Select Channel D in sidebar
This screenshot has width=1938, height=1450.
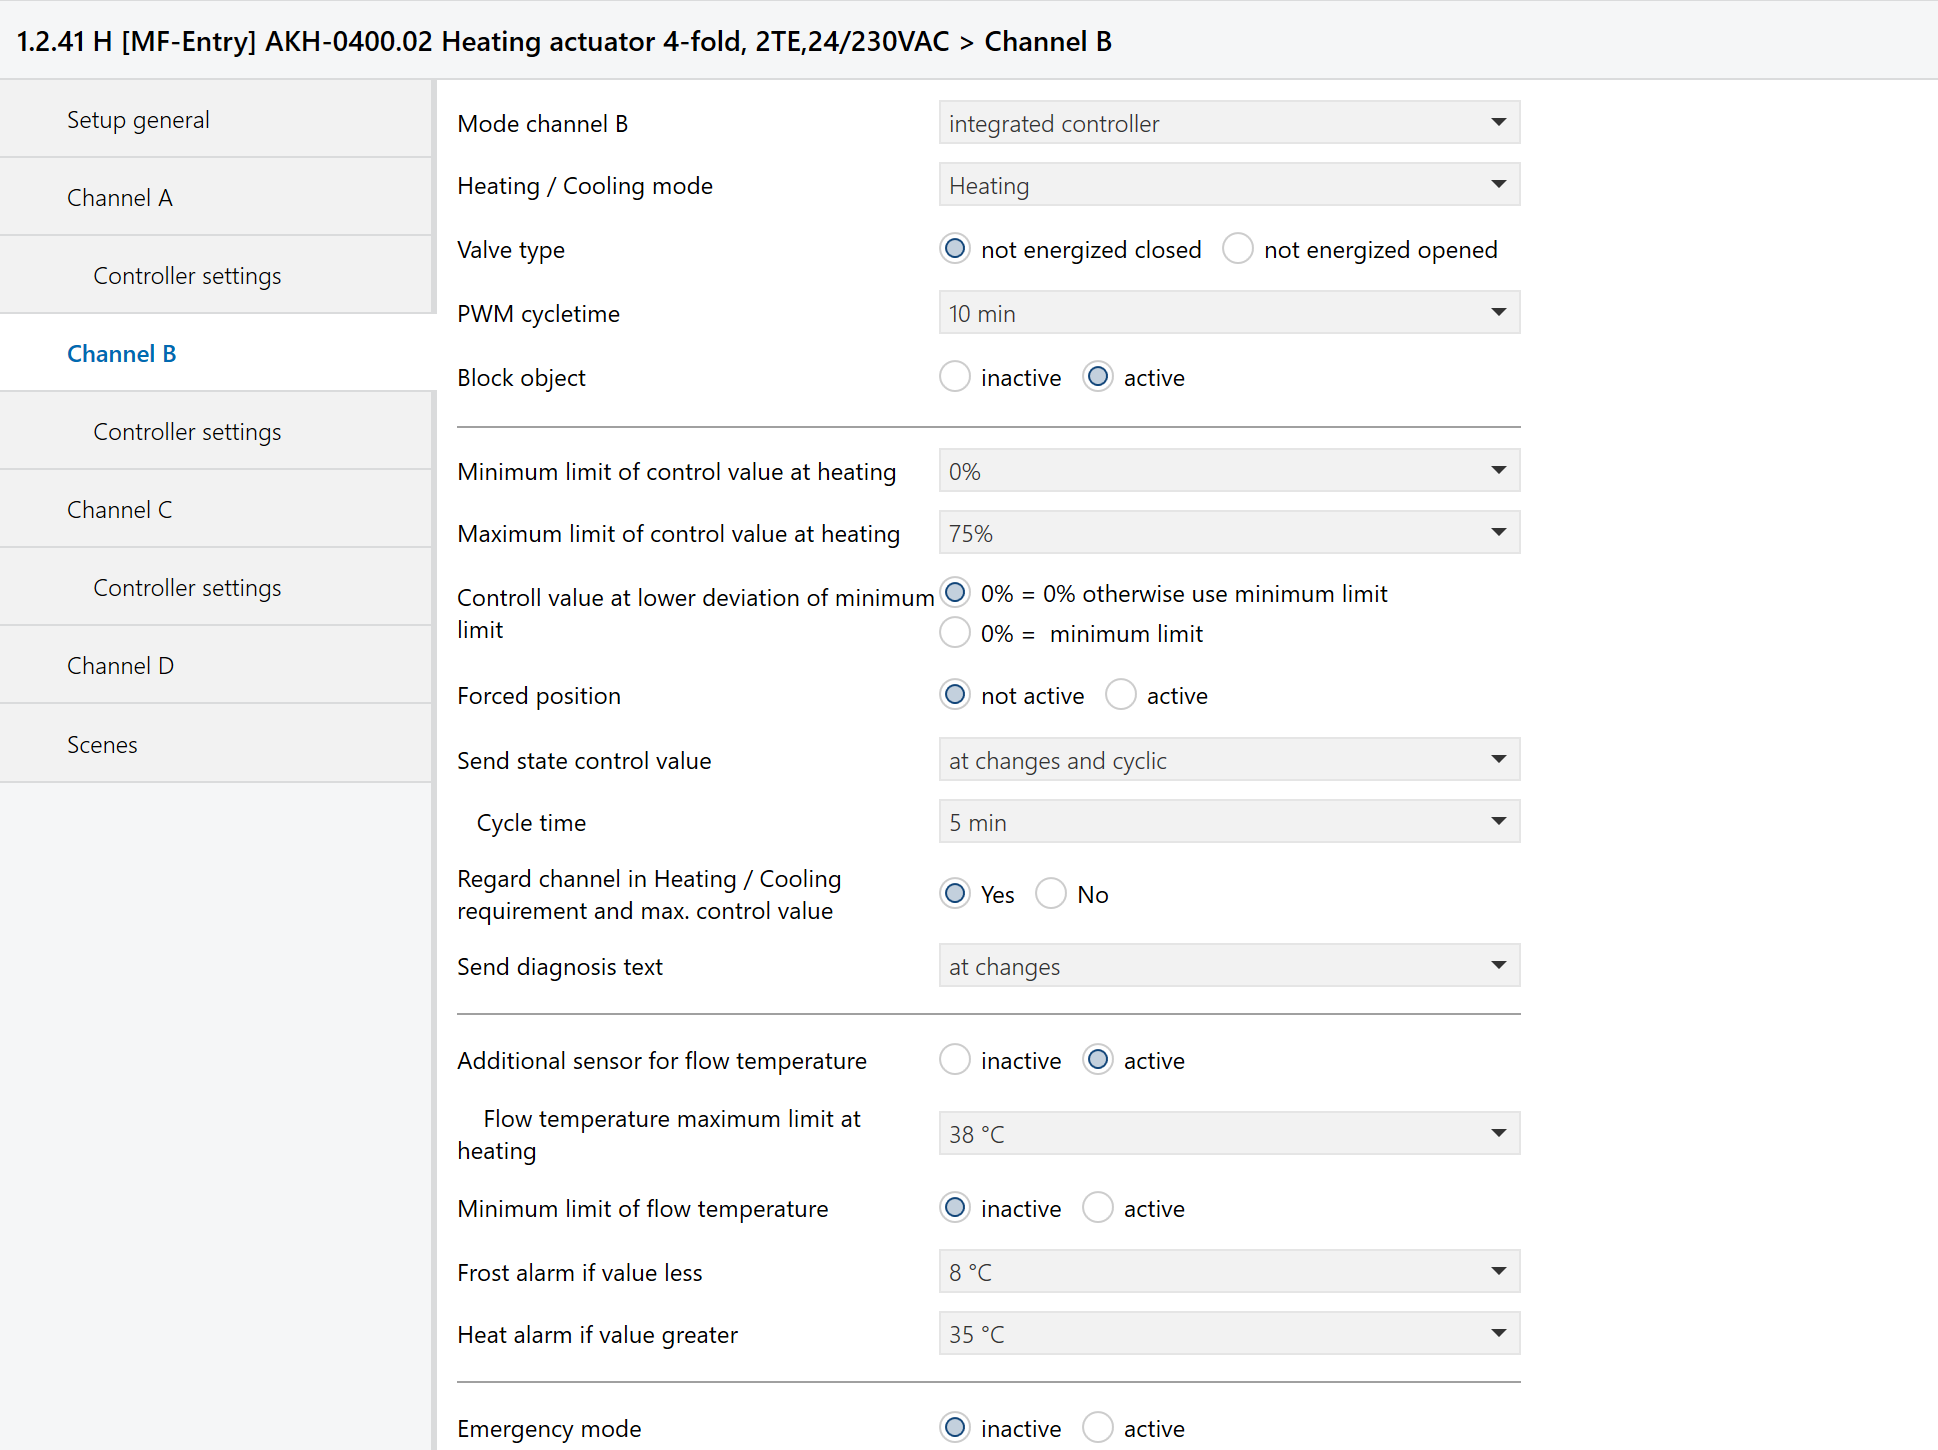(120, 666)
